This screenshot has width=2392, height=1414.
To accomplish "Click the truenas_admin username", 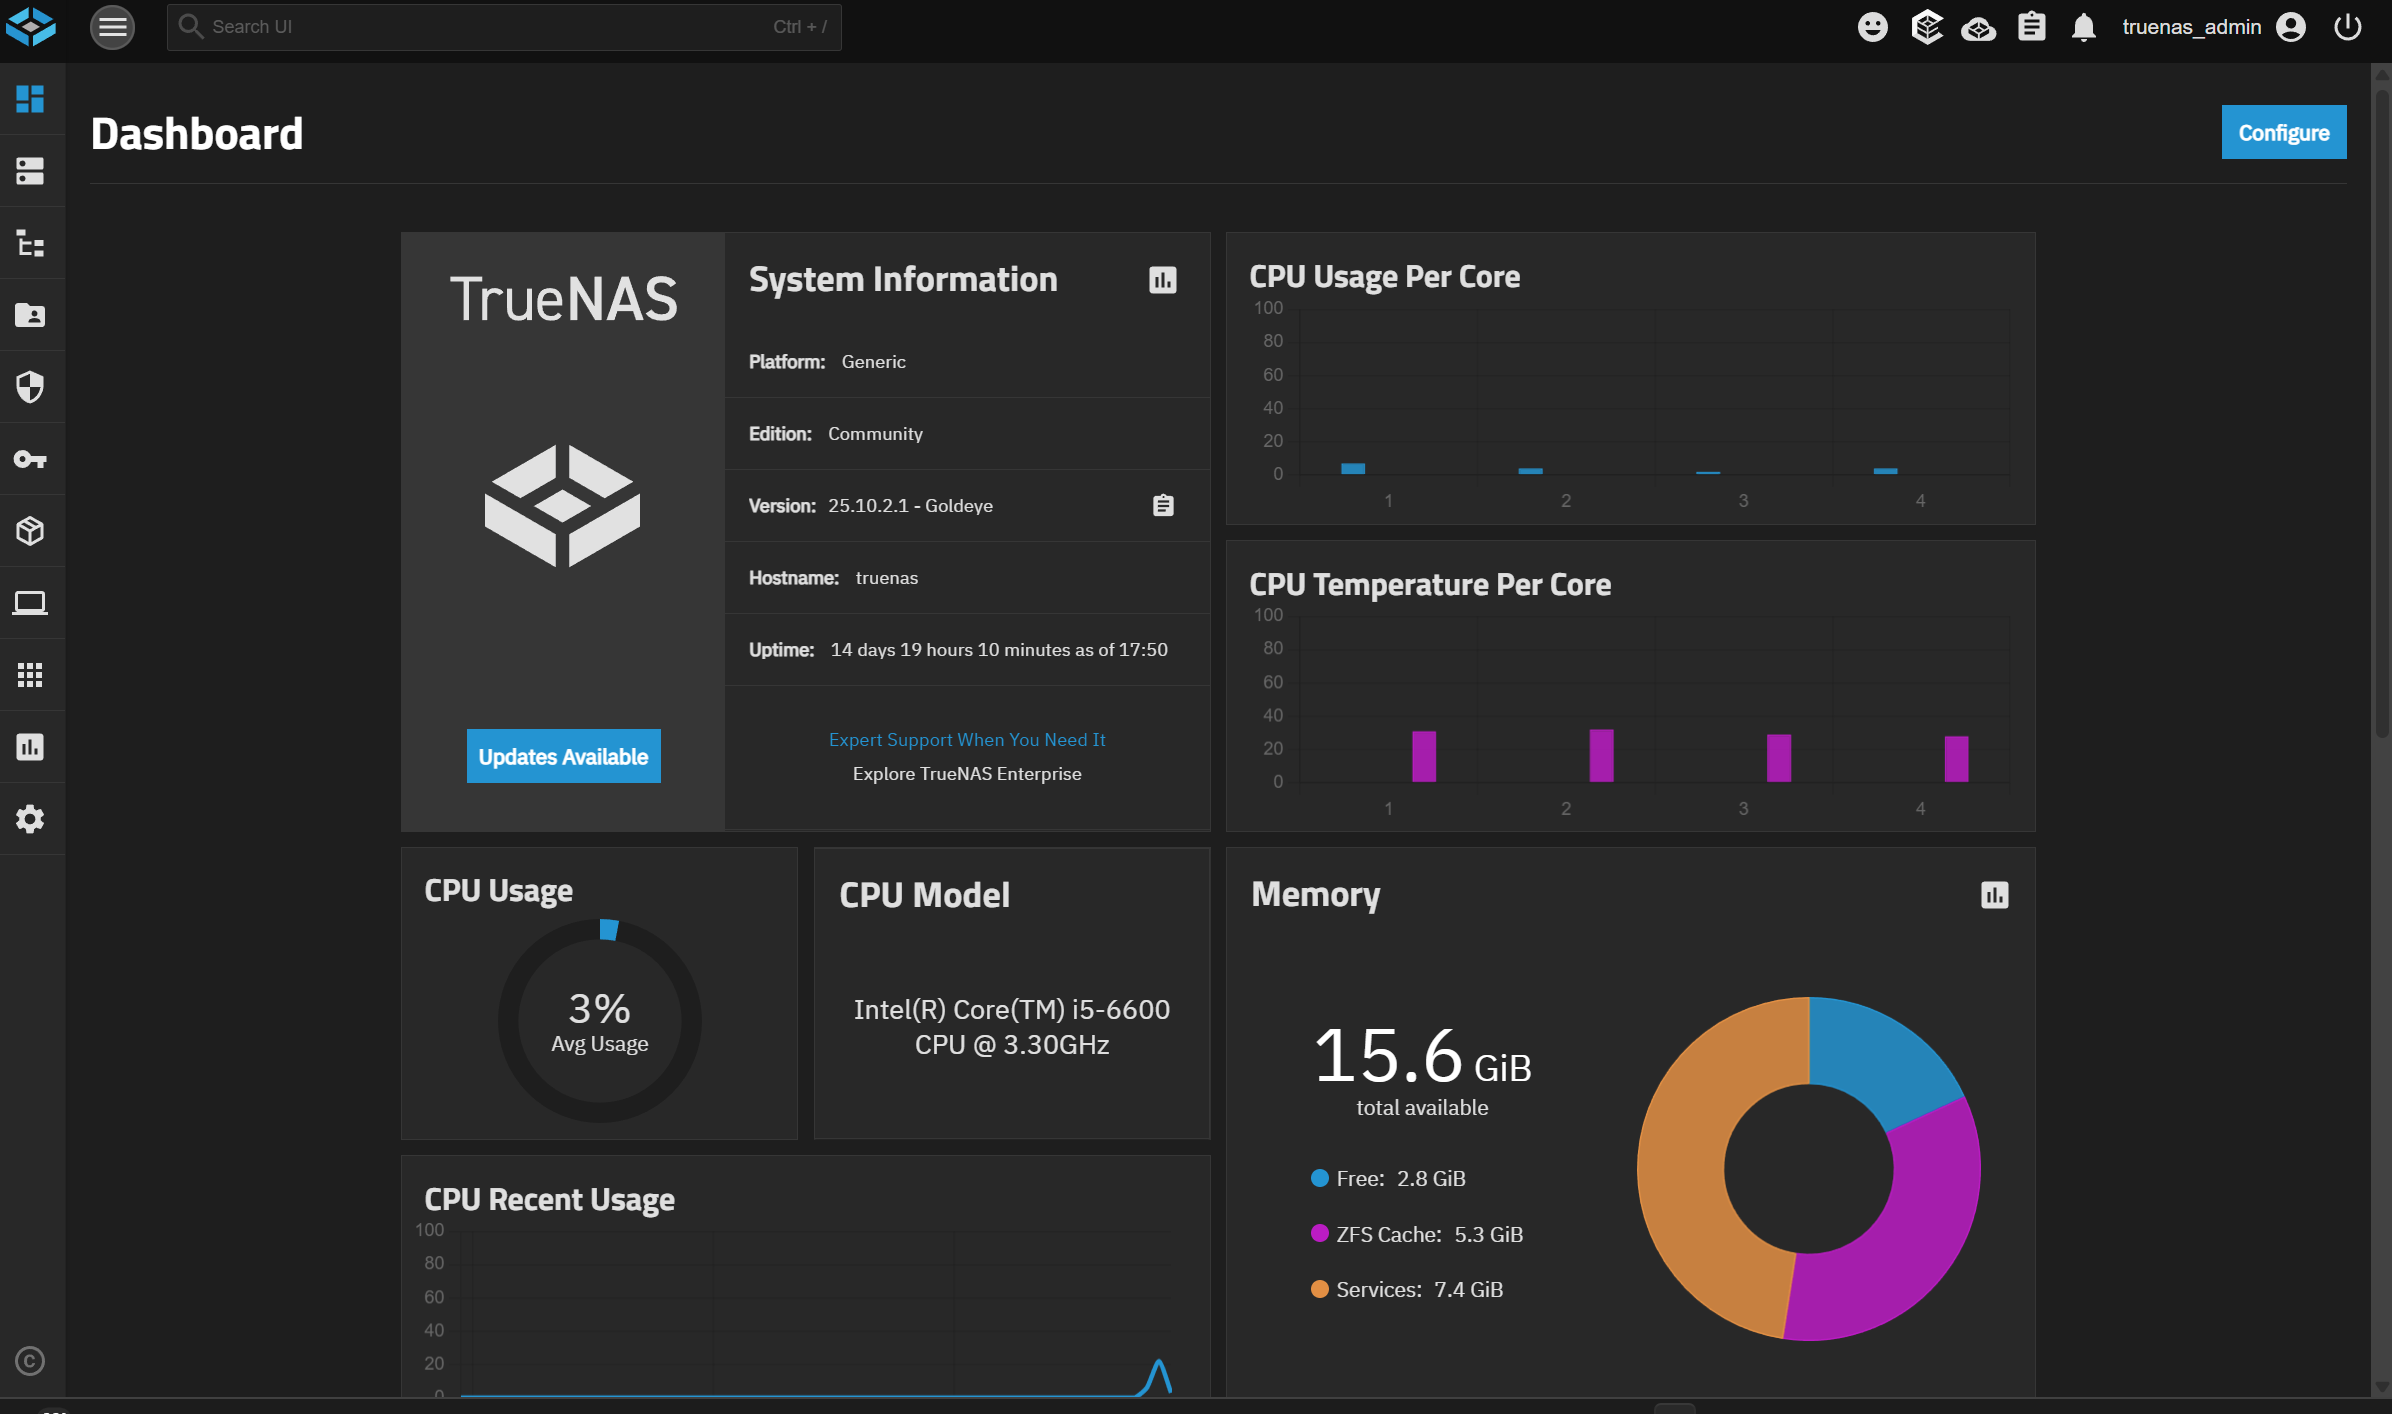I will tap(2191, 27).
